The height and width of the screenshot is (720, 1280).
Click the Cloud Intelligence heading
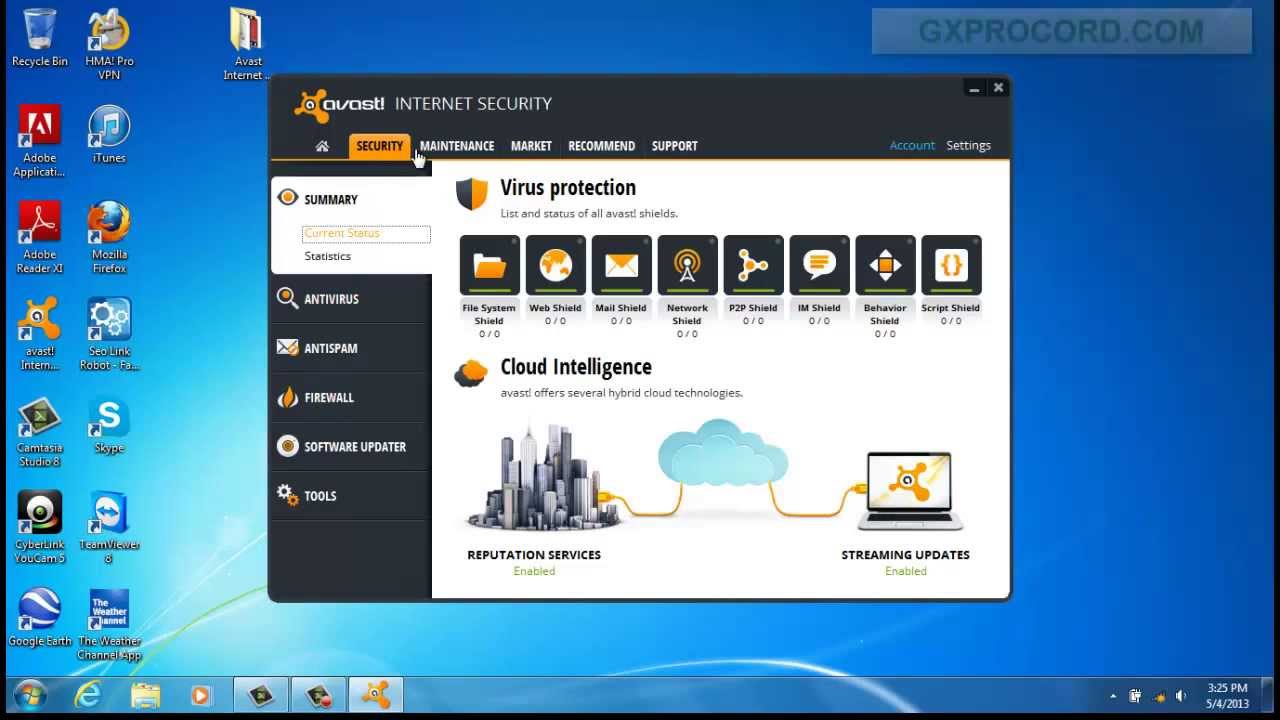[x=576, y=367]
